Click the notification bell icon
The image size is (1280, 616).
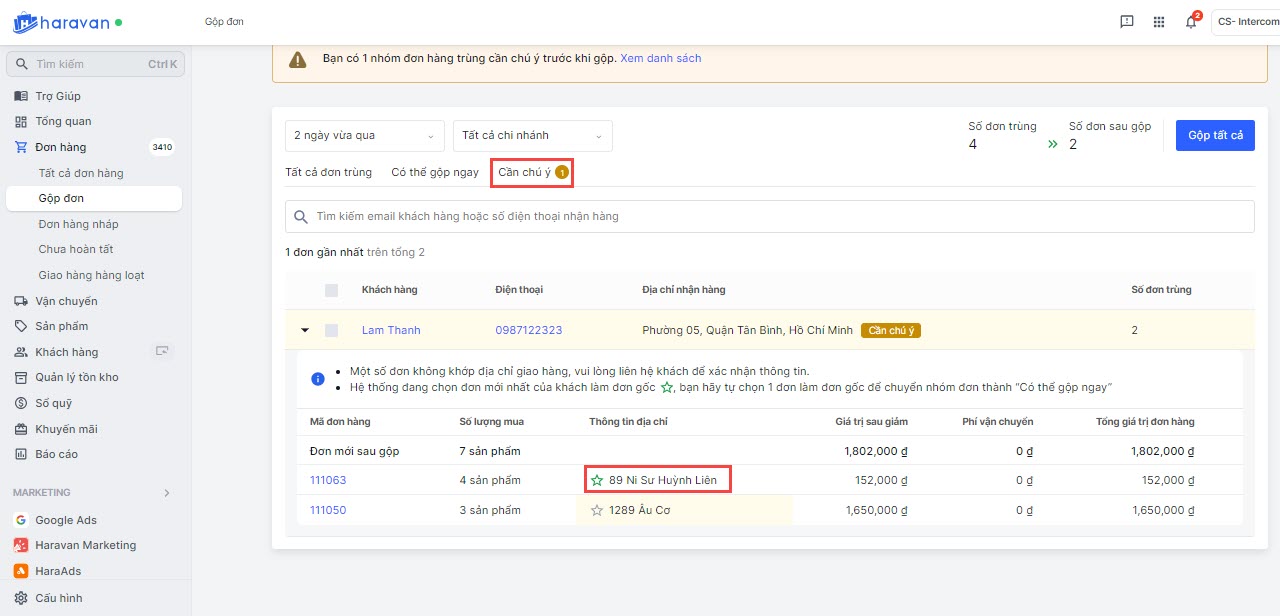(1190, 22)
